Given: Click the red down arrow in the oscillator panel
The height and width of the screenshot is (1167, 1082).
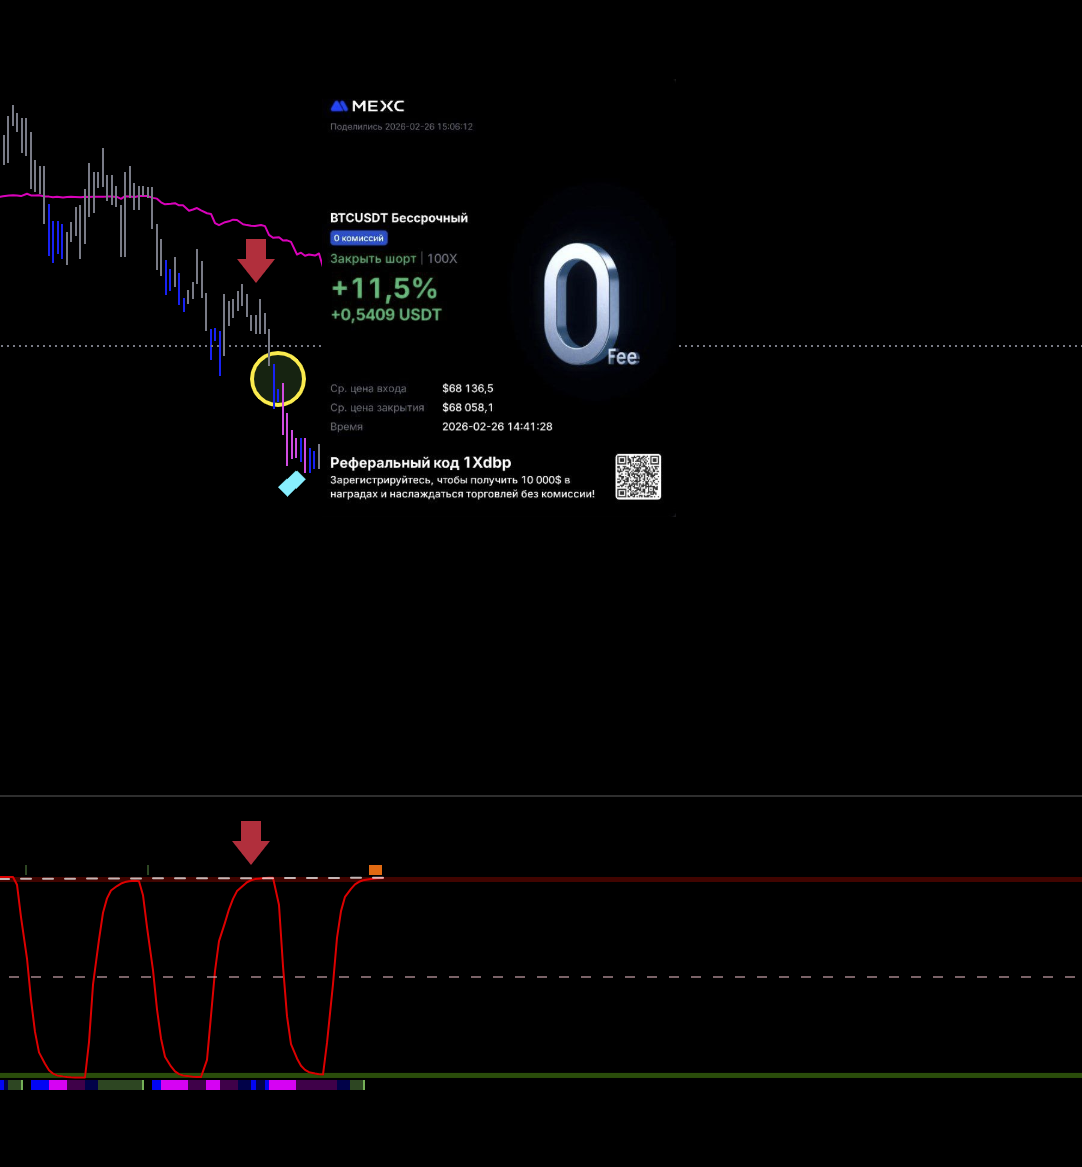Looking at the screenshot, I should point(251,842).
